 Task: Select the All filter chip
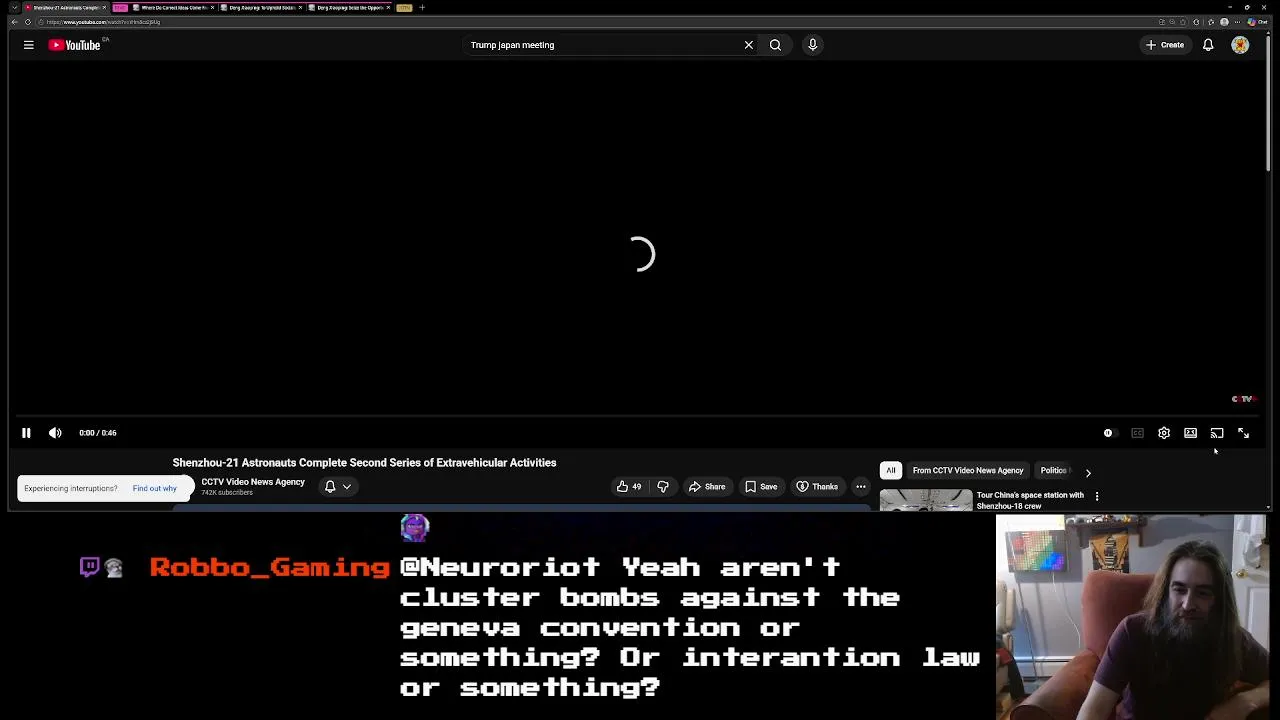point(890,470)
